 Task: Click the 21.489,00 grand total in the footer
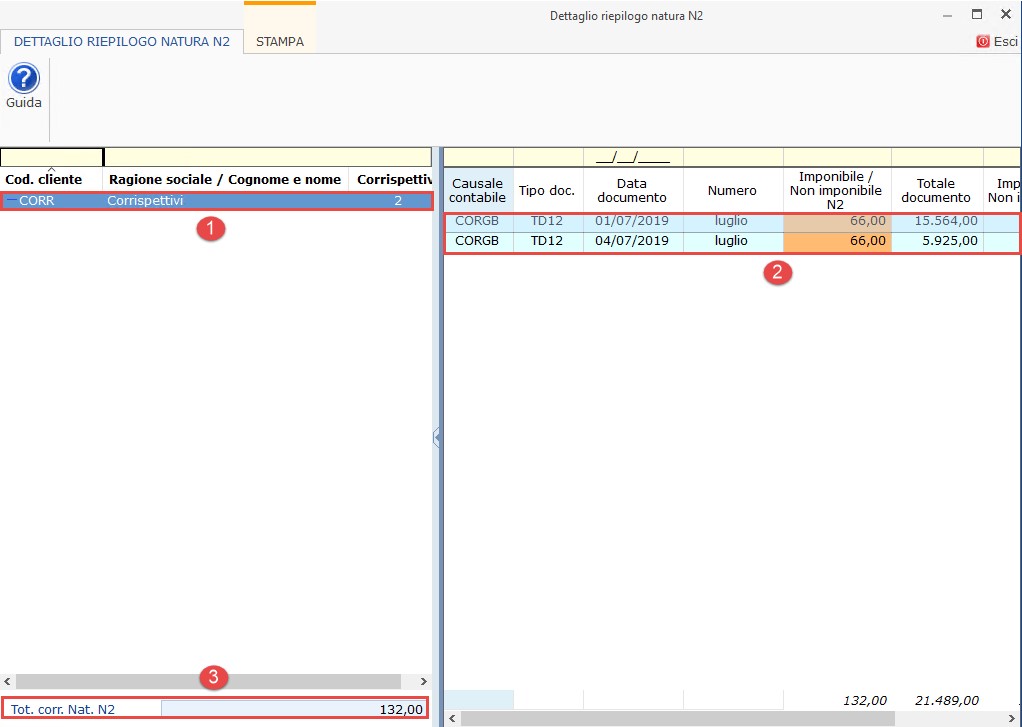(946, 701)
